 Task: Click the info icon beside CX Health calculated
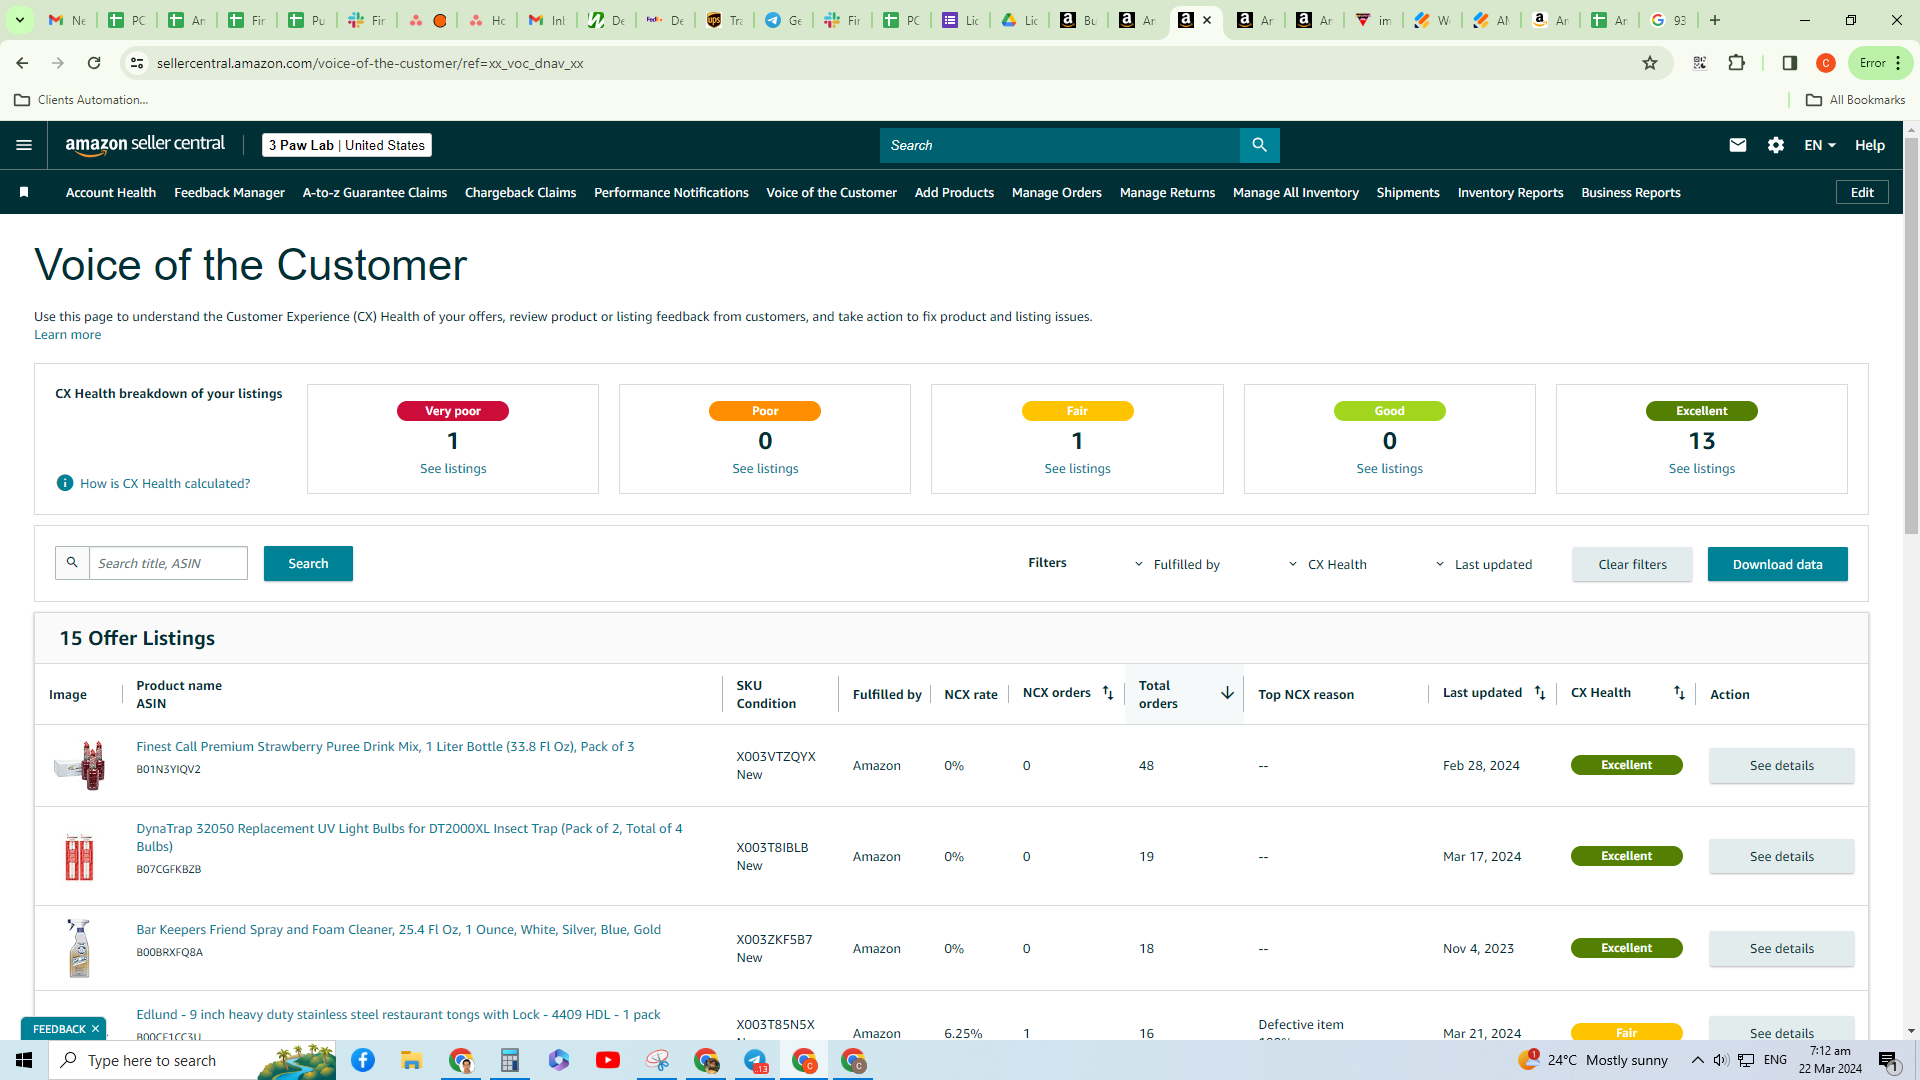[x=65, y=483]
